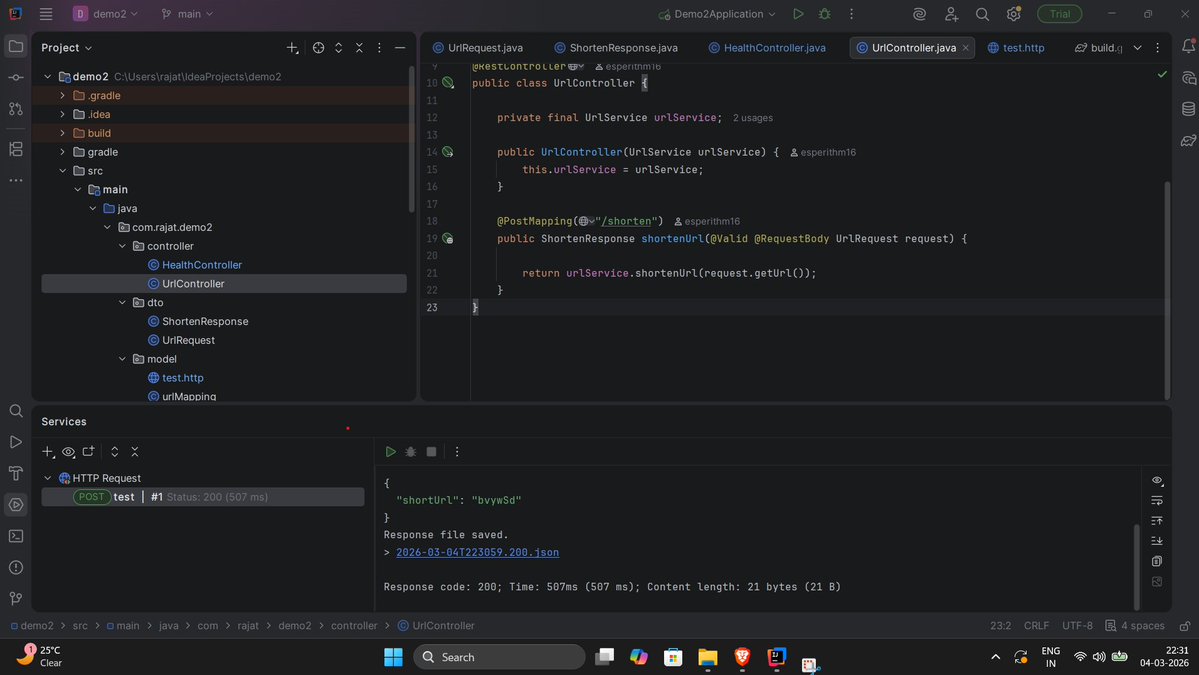1199x675 pixels.
Task: Click the editor vertical scrollbar
Action: pos(1167,289)
